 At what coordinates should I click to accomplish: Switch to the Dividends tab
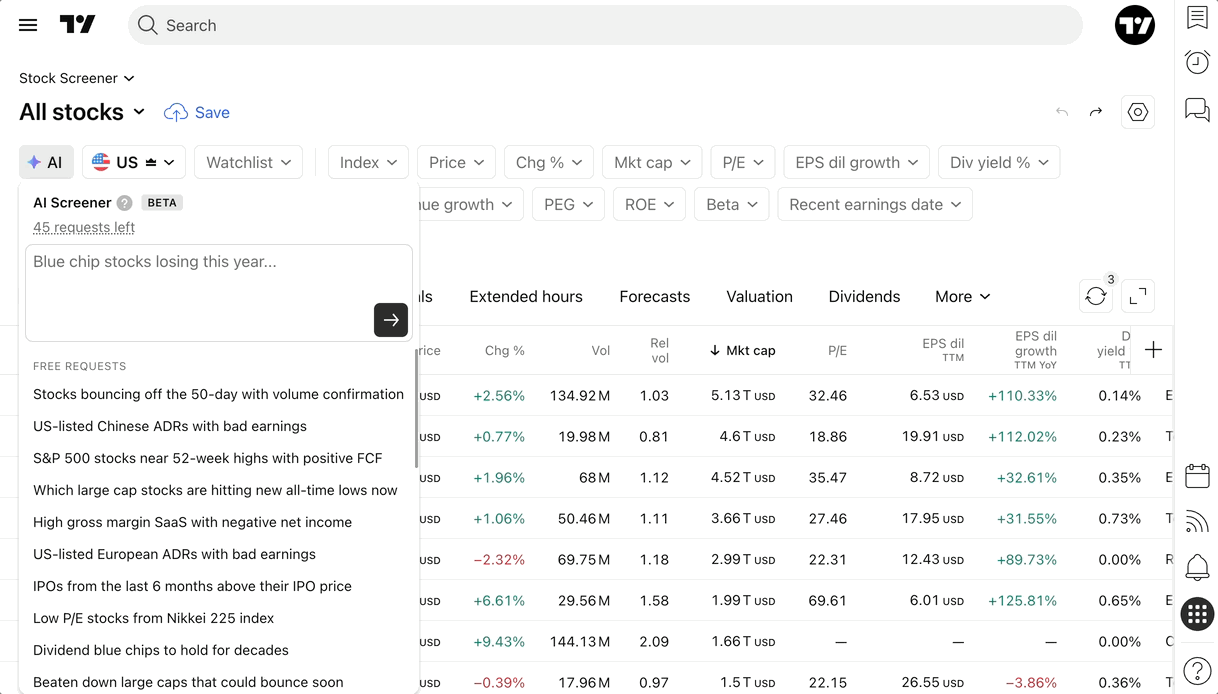tap(864, 296)
